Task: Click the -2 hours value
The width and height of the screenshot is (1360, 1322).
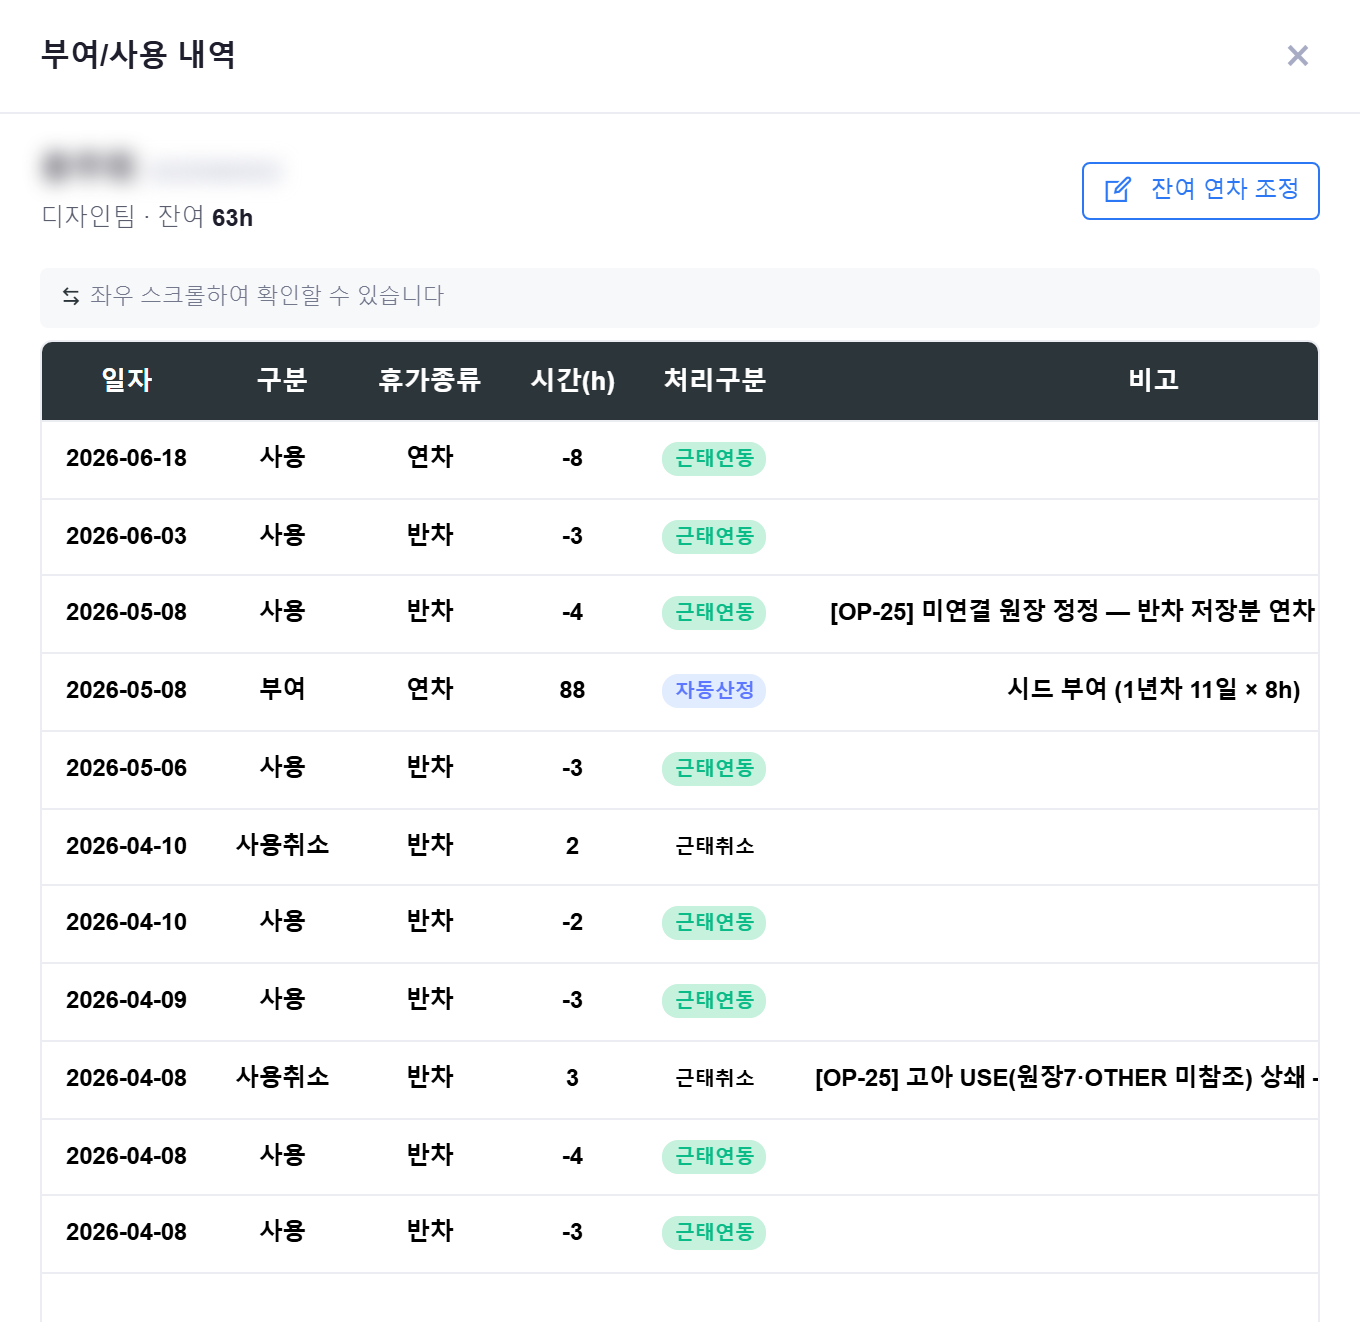Action: point(572,922)
